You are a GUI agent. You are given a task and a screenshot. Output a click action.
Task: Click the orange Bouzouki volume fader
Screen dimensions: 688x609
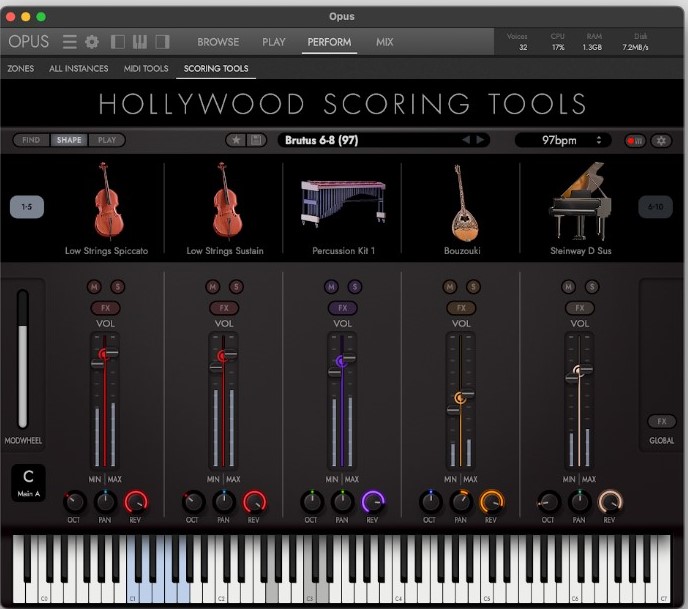pyautogui.click(x=460, y=398)
